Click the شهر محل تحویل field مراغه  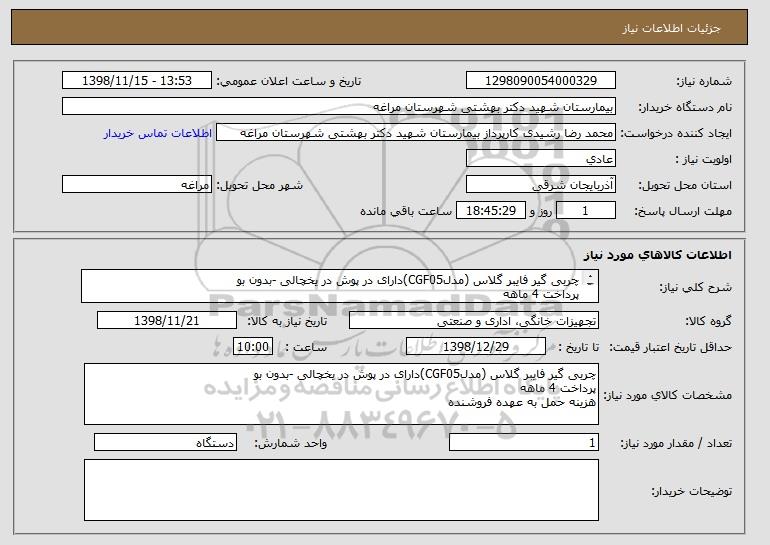tap(137, 185)
